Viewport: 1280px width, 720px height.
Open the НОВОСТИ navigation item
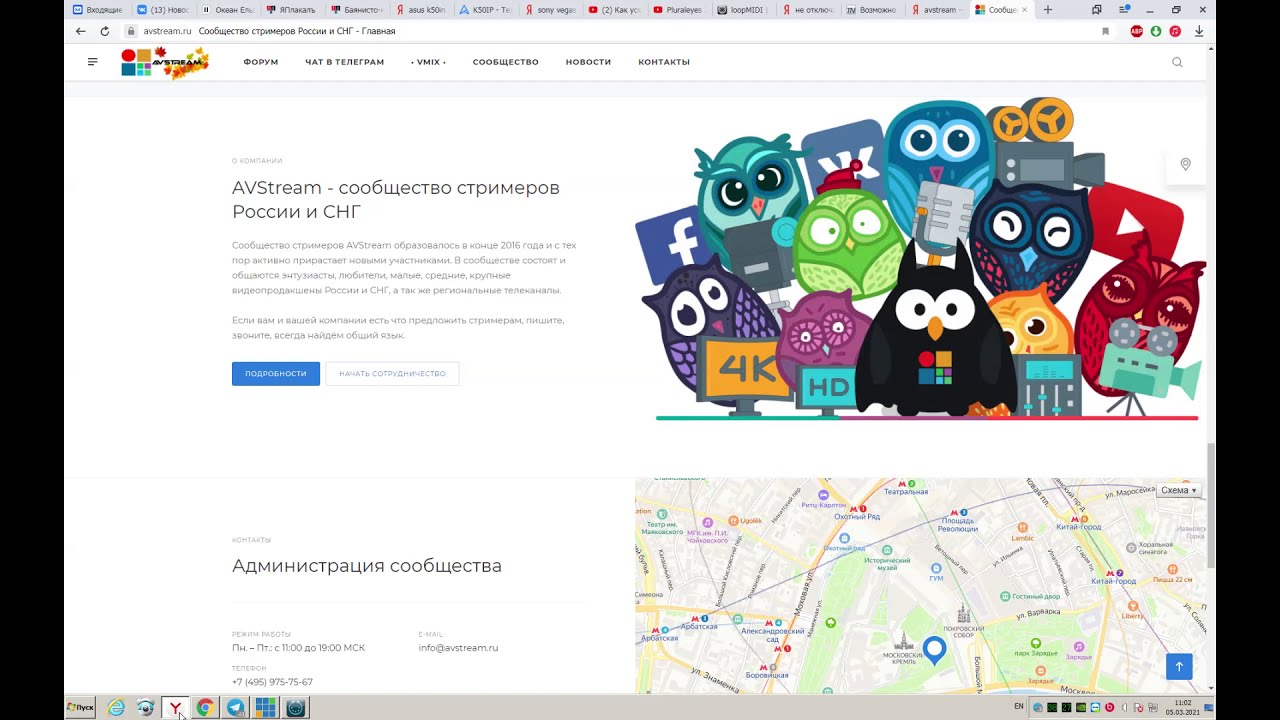pyautogui.click(x=588, y=62)
